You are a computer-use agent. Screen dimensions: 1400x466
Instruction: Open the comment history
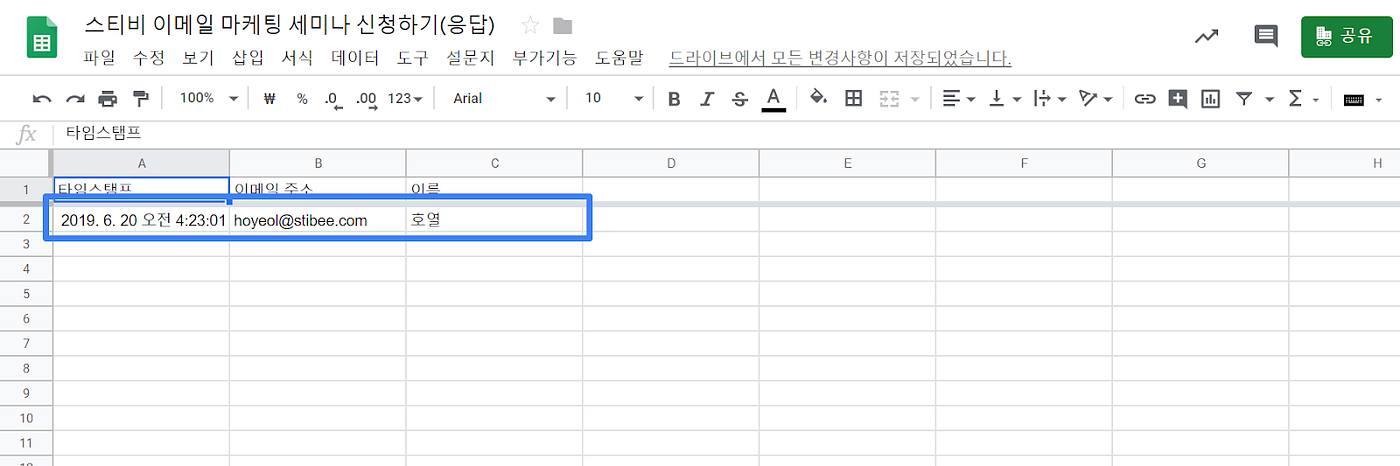[x=1266, y=37]
